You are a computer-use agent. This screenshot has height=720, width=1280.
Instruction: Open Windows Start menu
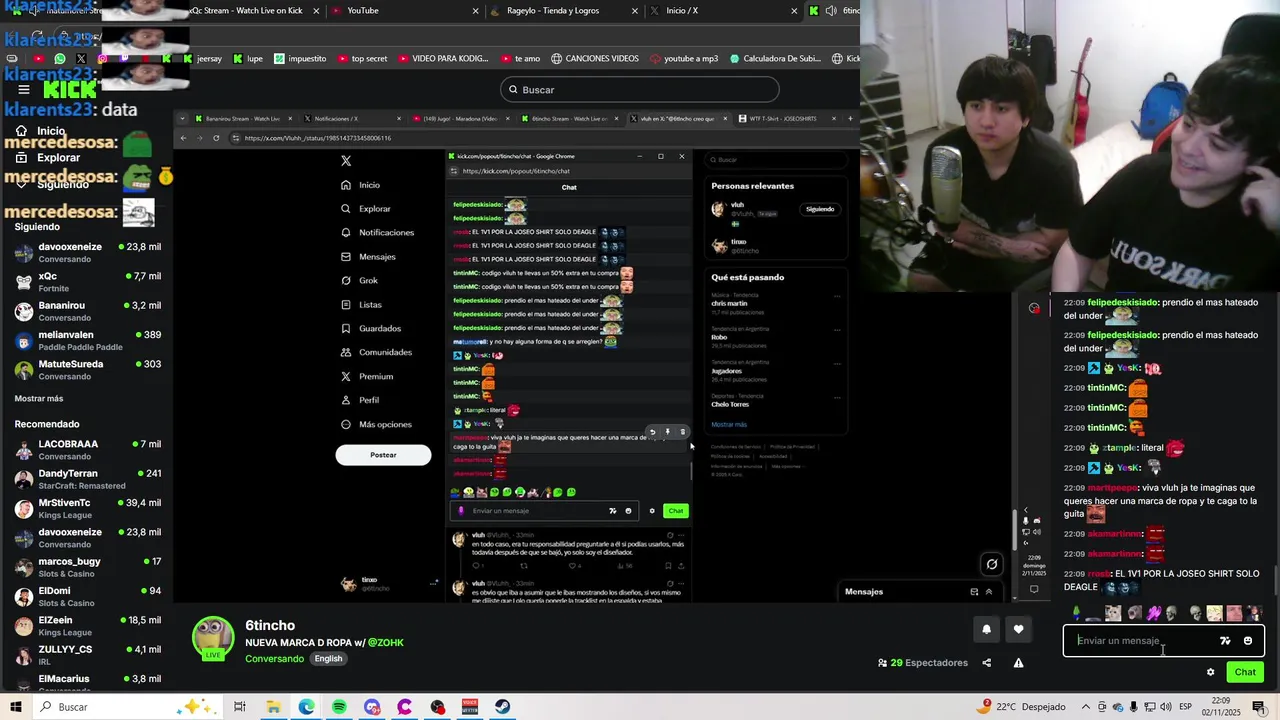click(17, 707)
